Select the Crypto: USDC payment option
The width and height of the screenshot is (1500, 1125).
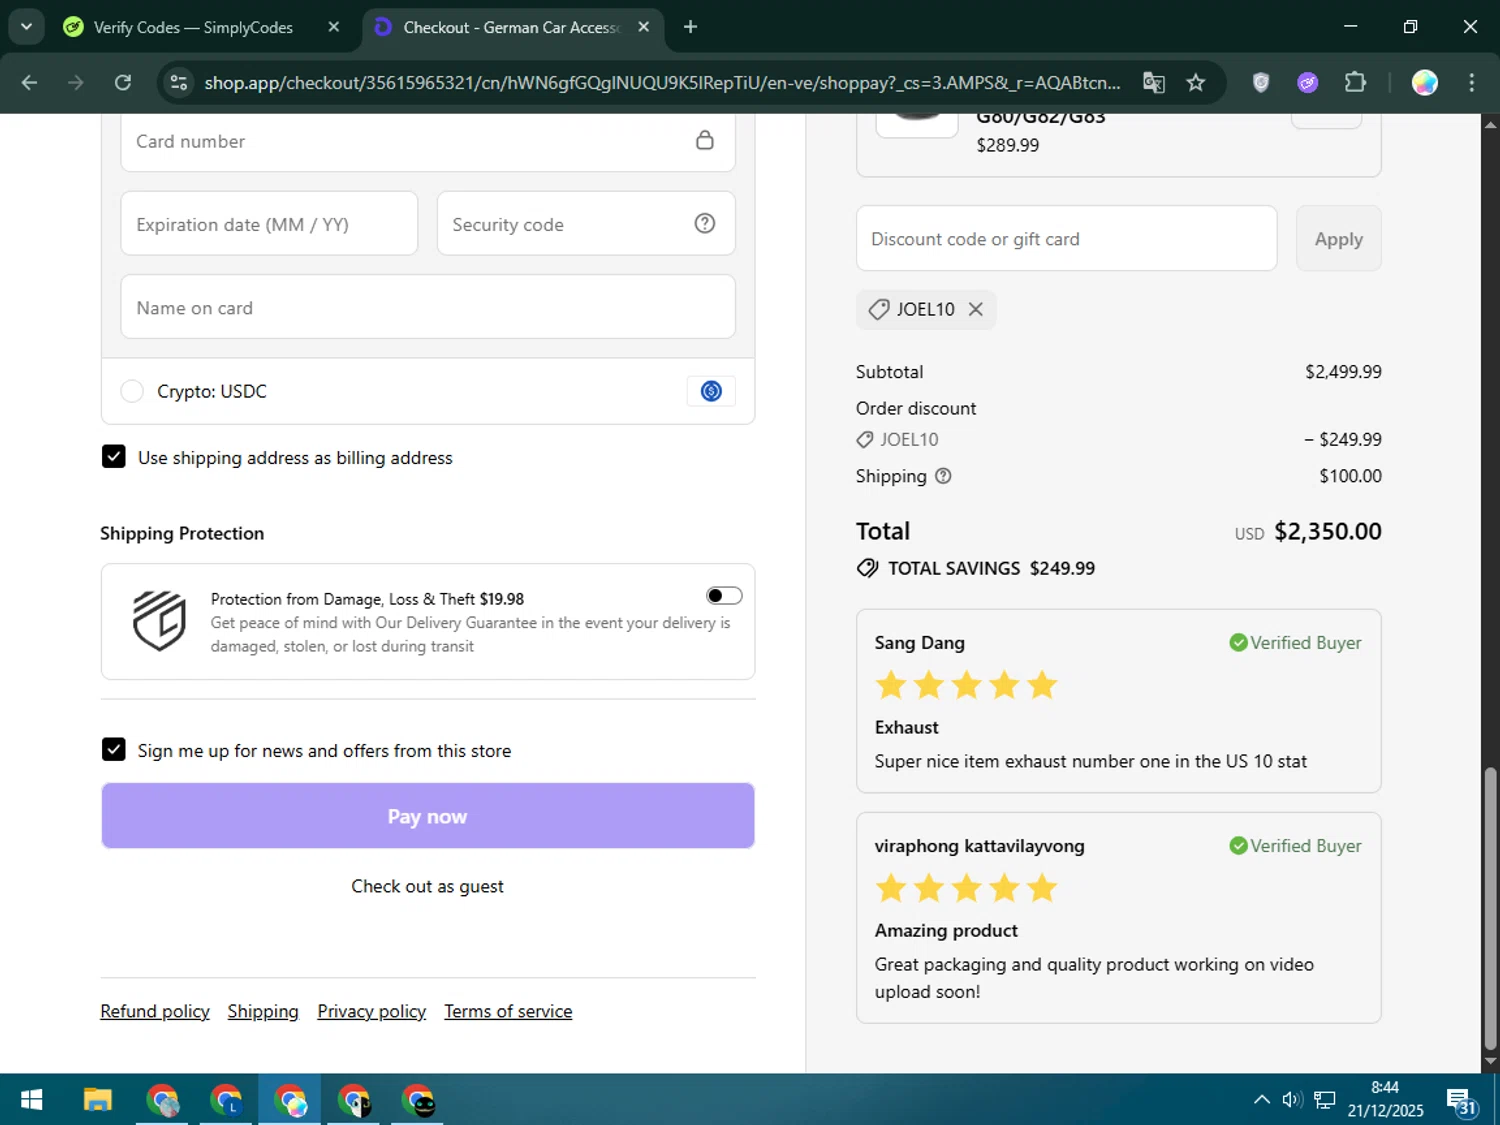132,391
